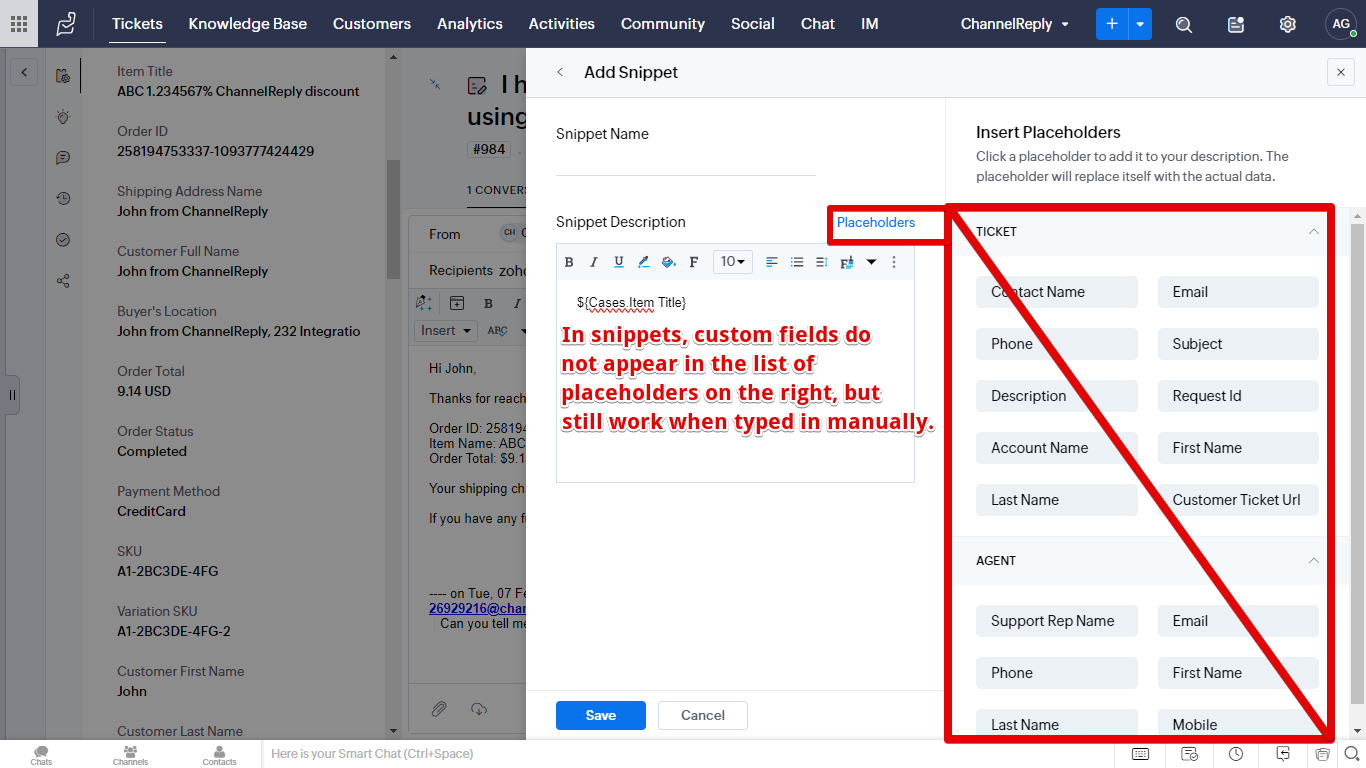Open Channels in the bottom bar
Viewport: 1366px width, 768px height.
pyautogui.click(x=130, y=755)
